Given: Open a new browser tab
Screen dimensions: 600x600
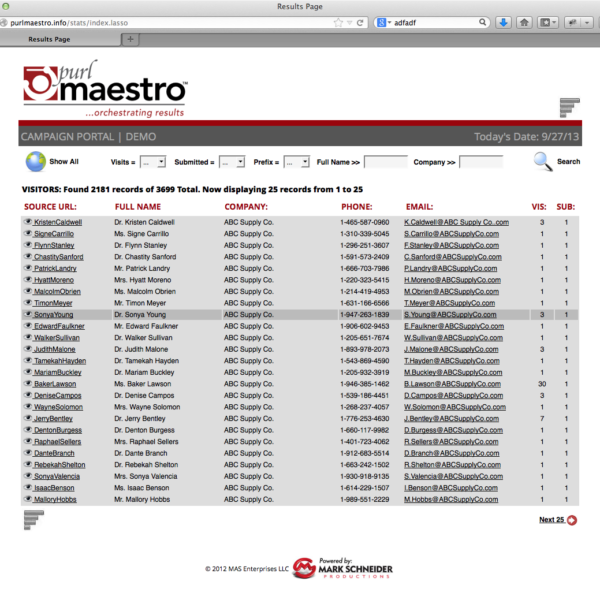Looking at the screenshot, I should click(130, 39).
